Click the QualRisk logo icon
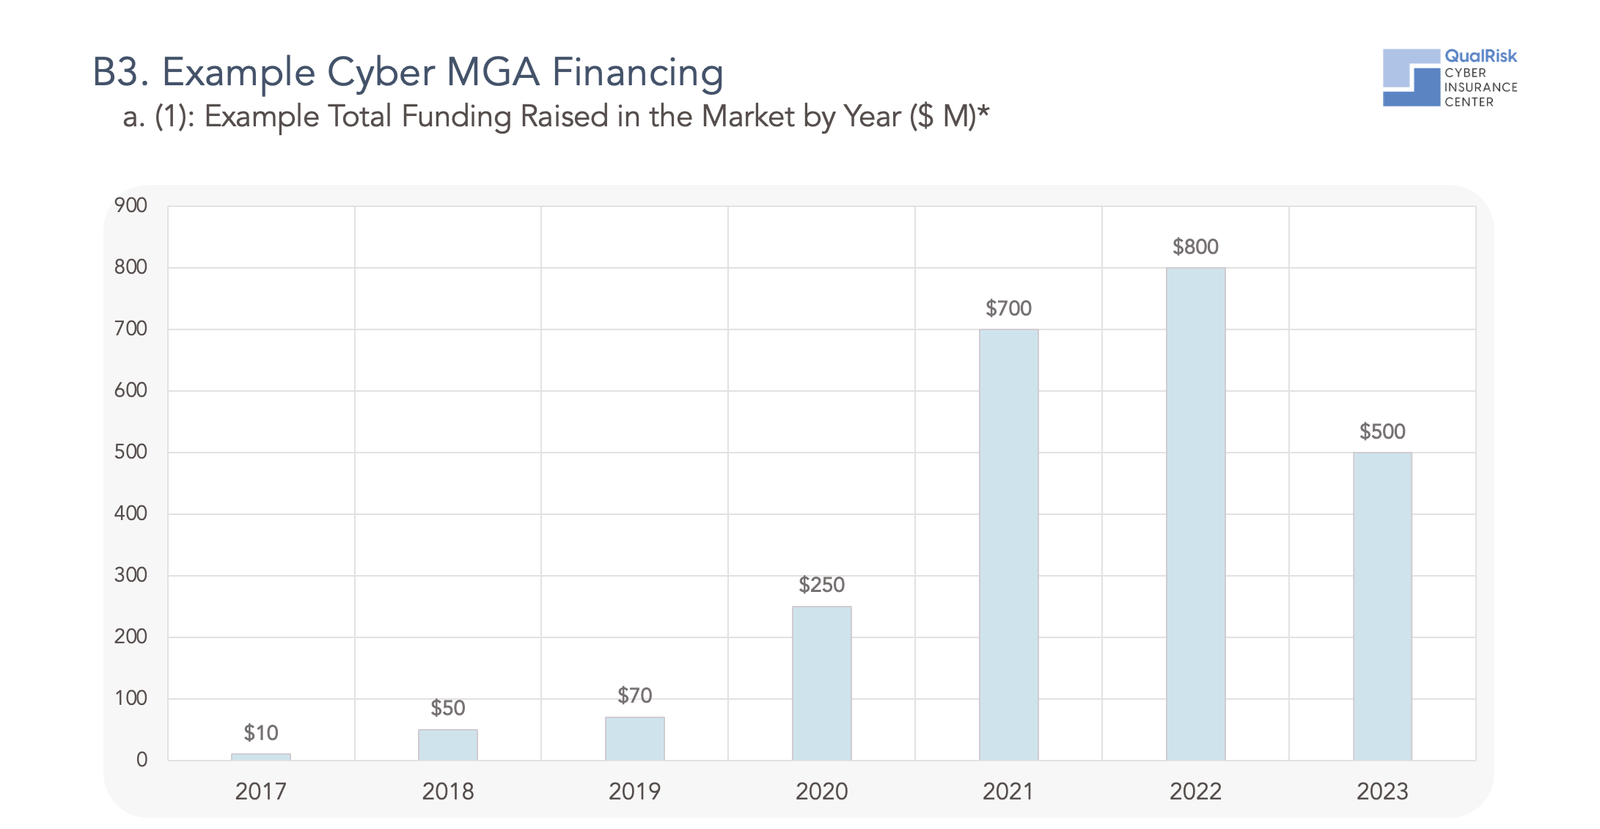 (x=1412, y=77)
